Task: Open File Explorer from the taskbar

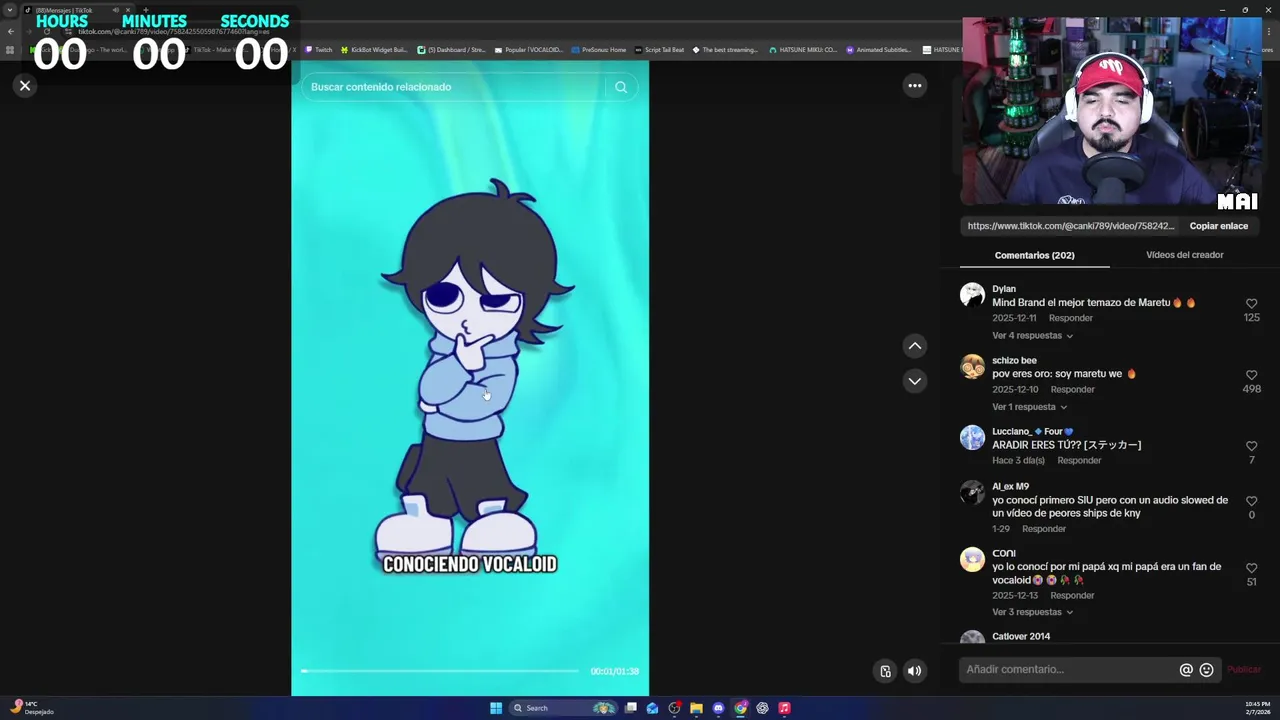Action: (x=697, y=708)
